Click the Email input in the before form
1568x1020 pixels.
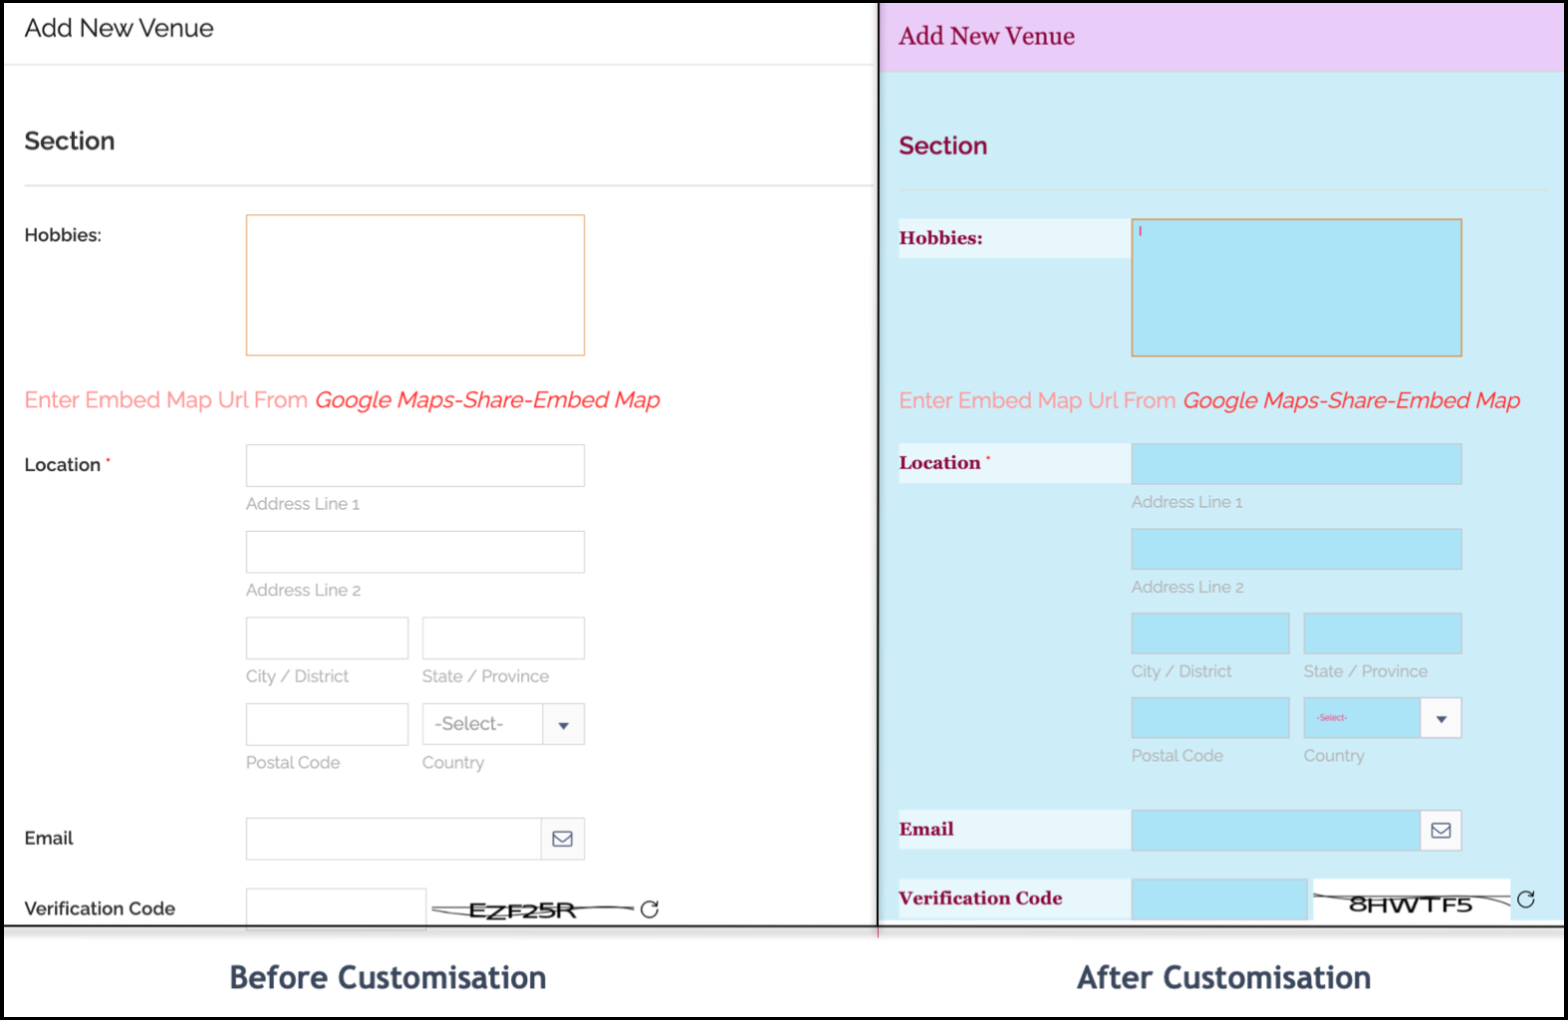[x=394, y=839]
